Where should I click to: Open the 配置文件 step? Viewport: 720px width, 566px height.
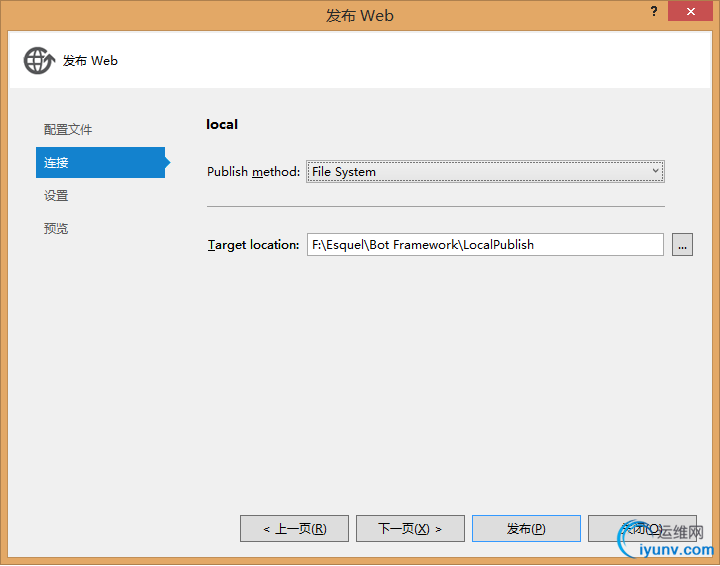68,129
